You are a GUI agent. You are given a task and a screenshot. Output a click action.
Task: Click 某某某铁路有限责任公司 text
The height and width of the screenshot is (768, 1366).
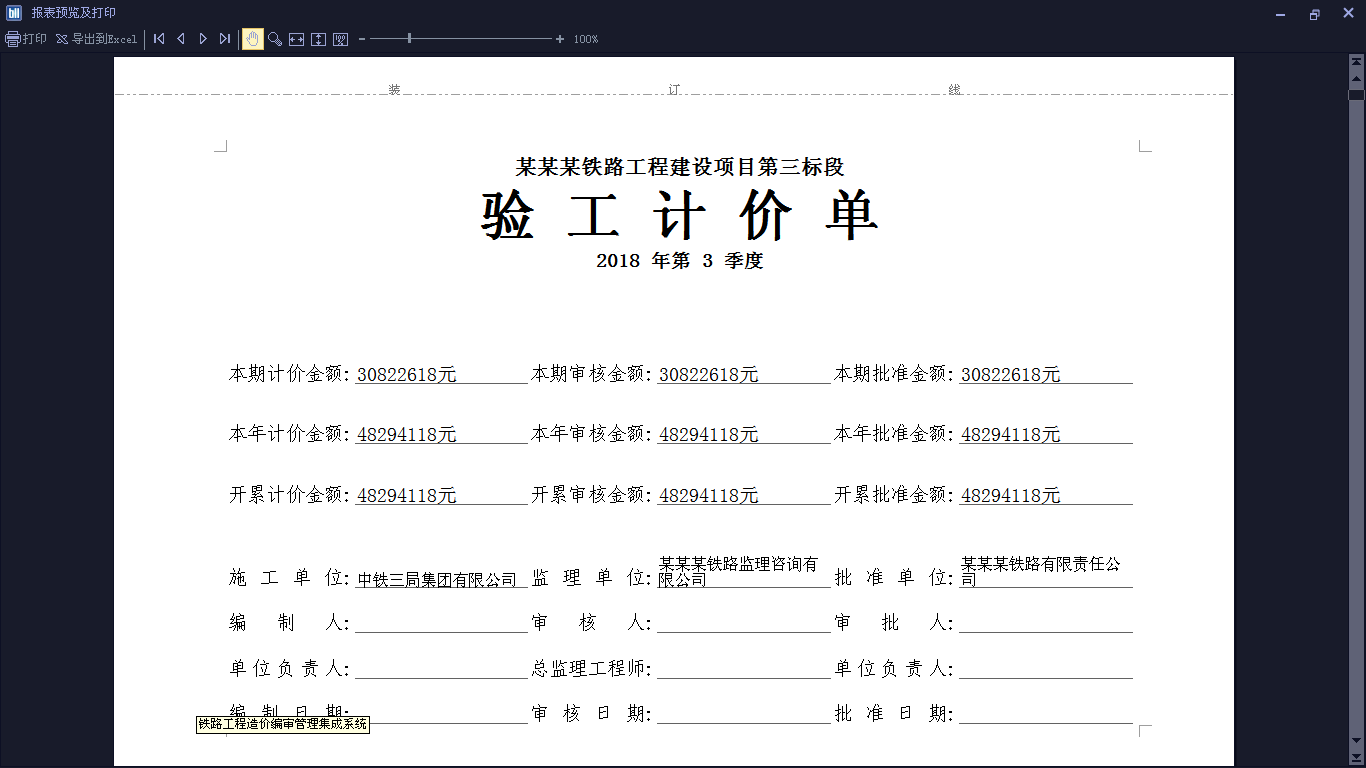(1041, 572)
